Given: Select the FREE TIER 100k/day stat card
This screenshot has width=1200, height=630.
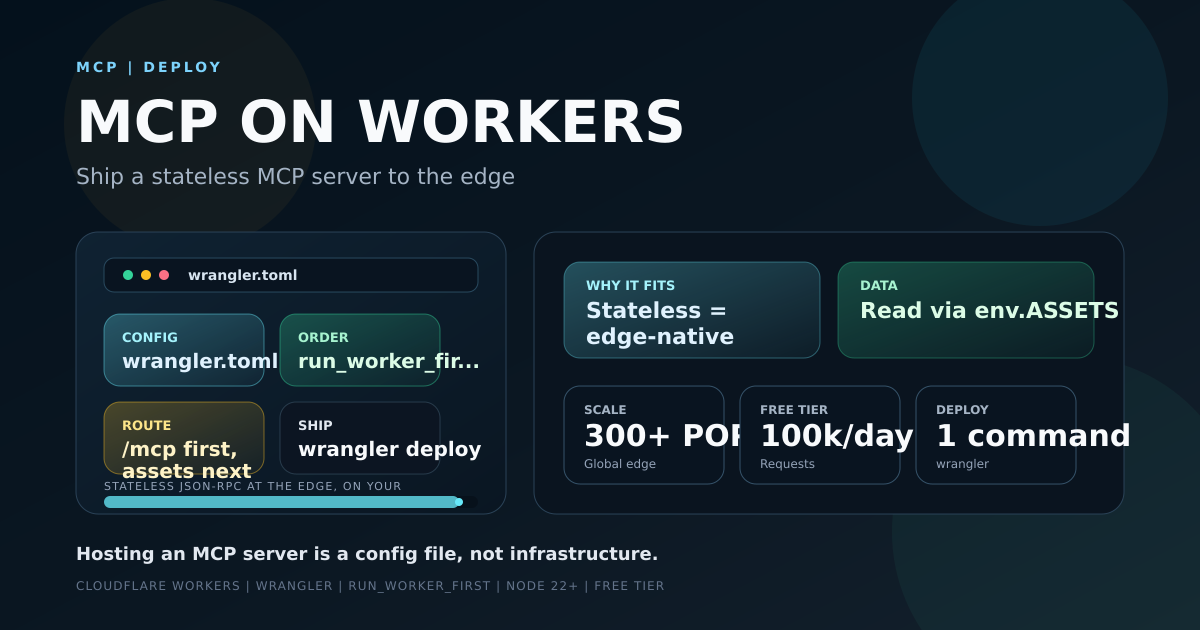Looking at the screenshot, I should (820, 435).
